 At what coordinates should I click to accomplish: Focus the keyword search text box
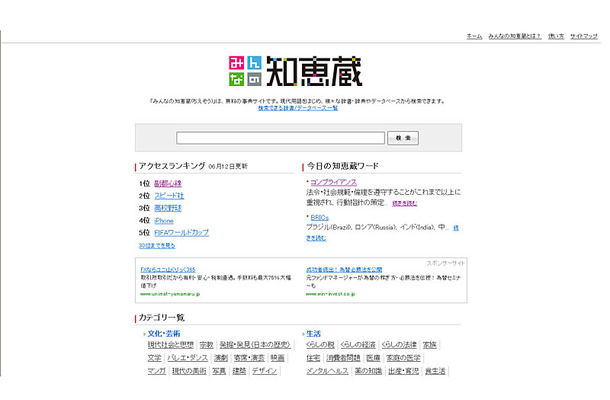pos(280,138)
